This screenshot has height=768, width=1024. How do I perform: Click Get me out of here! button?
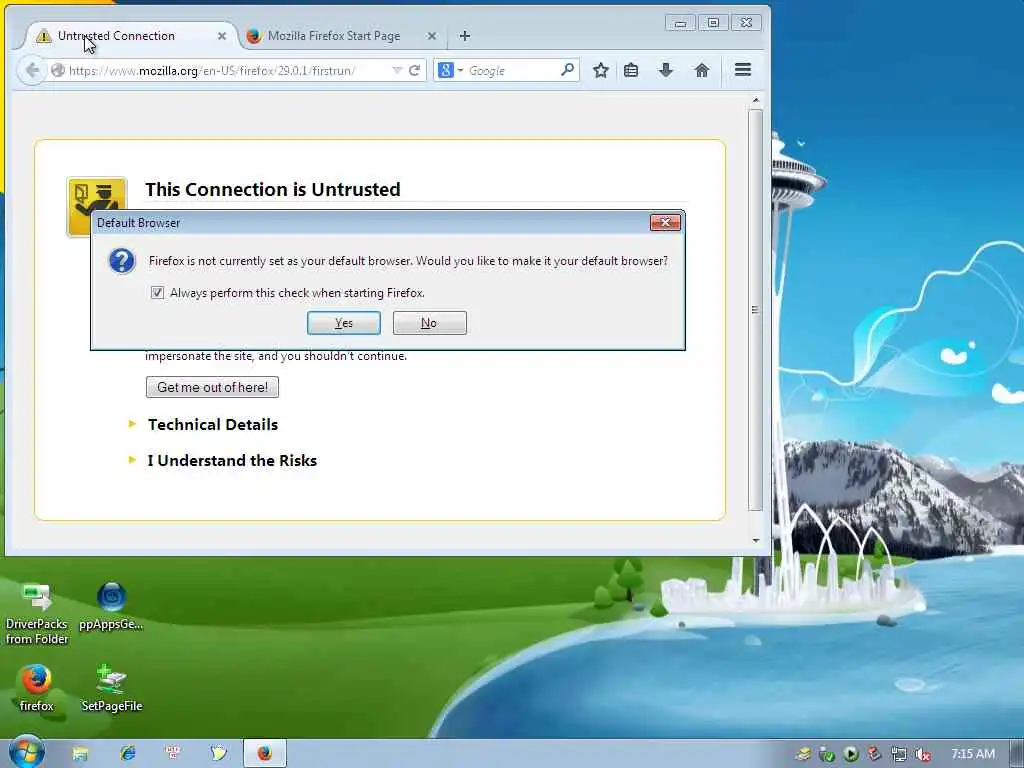pos(212,387)
